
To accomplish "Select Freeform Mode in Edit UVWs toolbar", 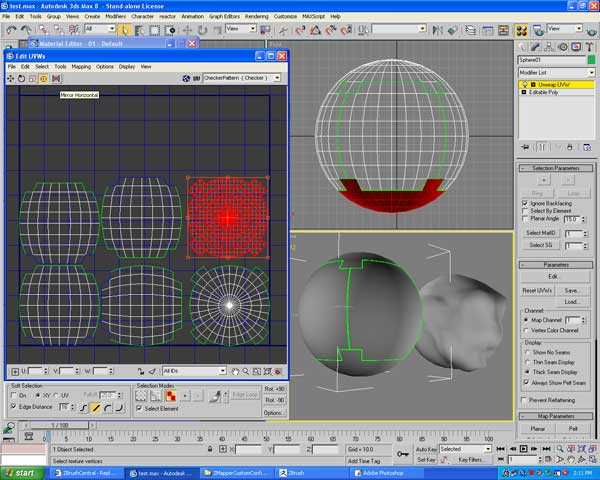I will point(44,78).
